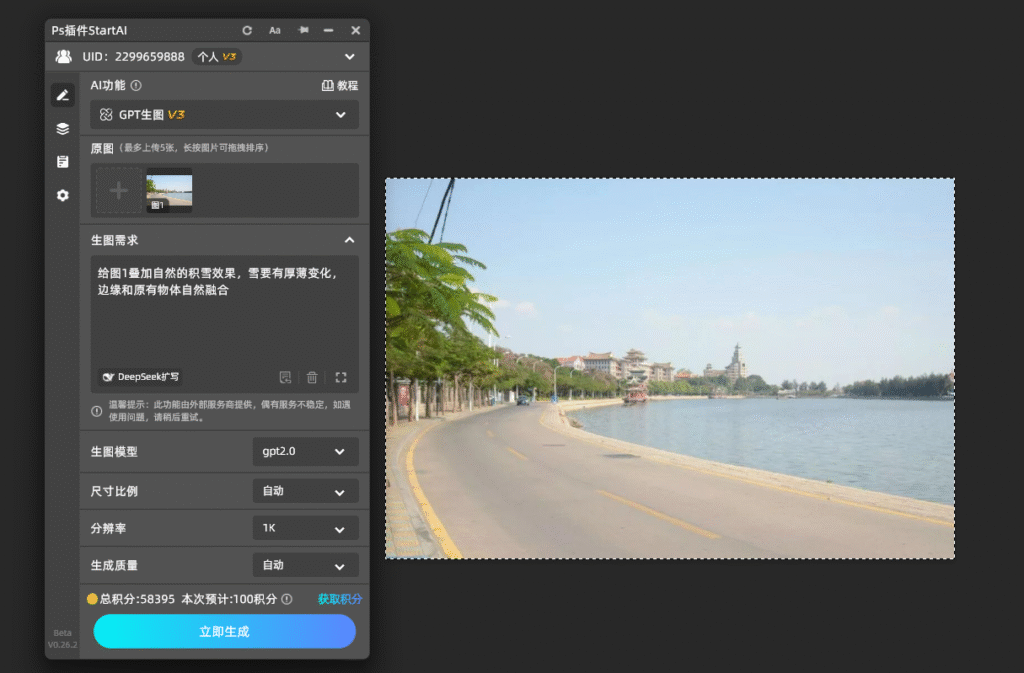Click the refresh icon in the title bar

(x=247, y=31)
